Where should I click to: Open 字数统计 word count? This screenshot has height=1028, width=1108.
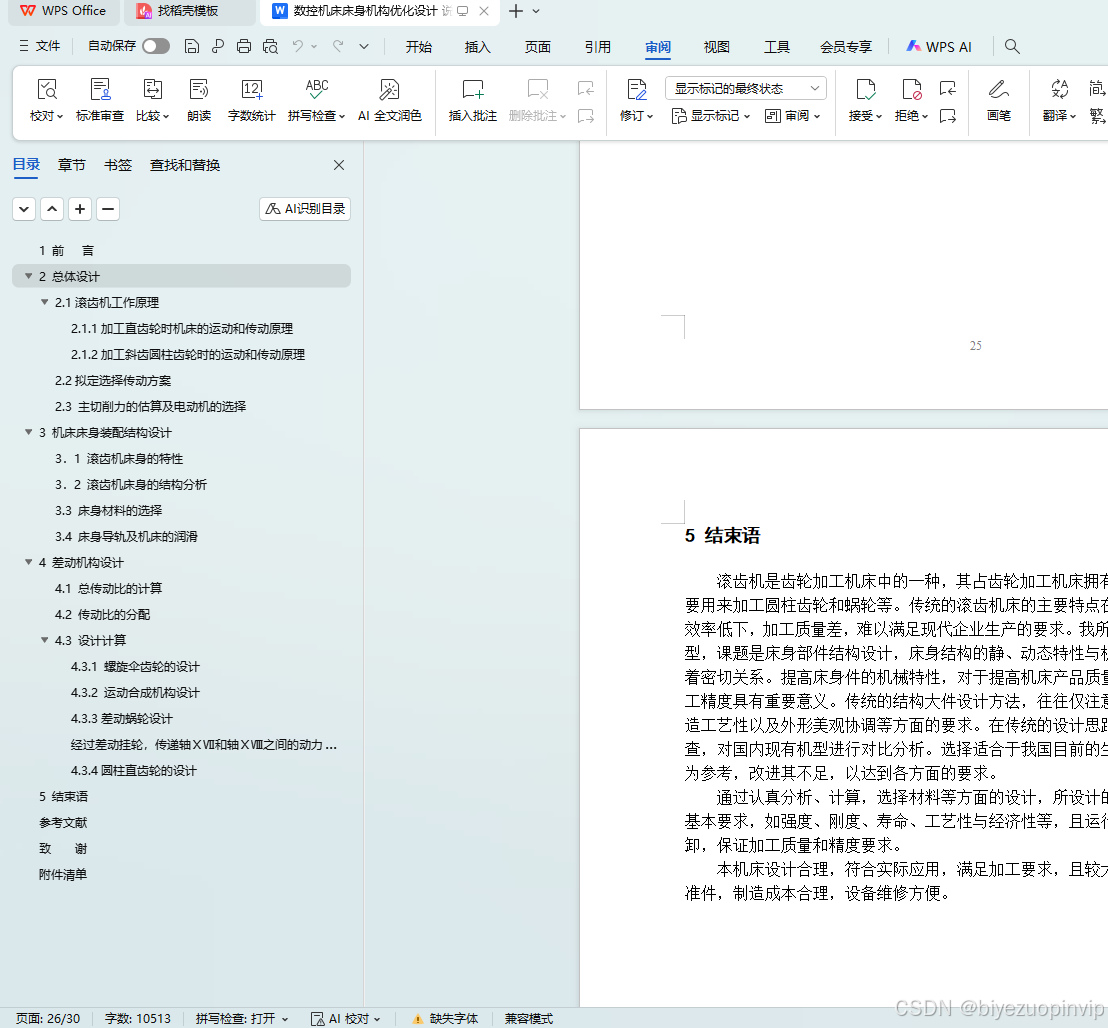pyautogui.click(x=251, y=100)
